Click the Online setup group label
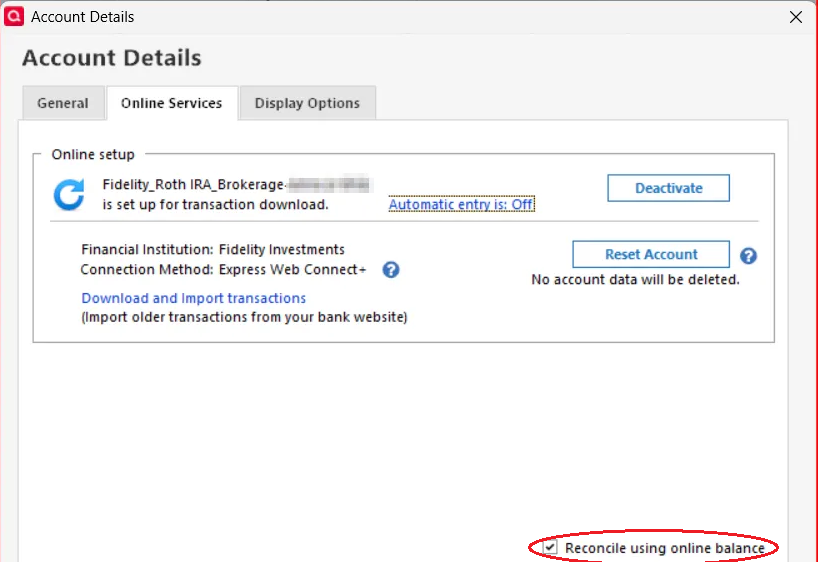This screenshot has height=562, width=818. (93, 154)
